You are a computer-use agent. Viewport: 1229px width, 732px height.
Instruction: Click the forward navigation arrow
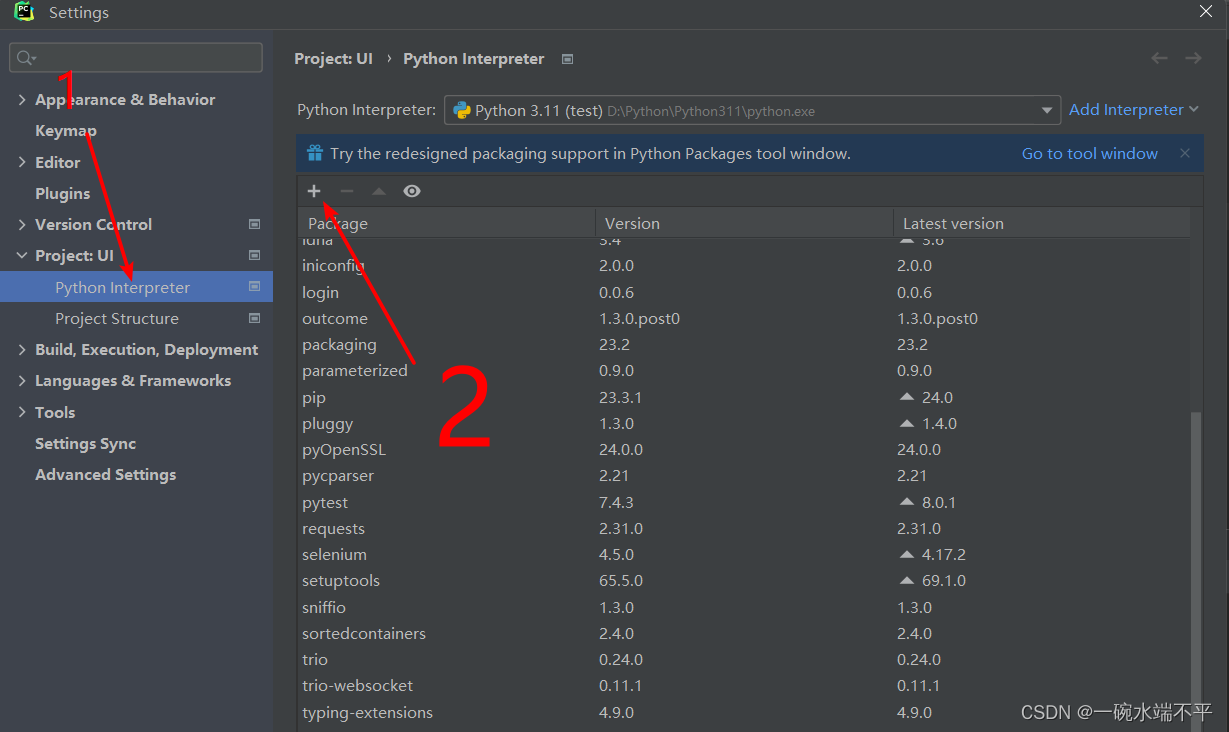[1193, 58]
